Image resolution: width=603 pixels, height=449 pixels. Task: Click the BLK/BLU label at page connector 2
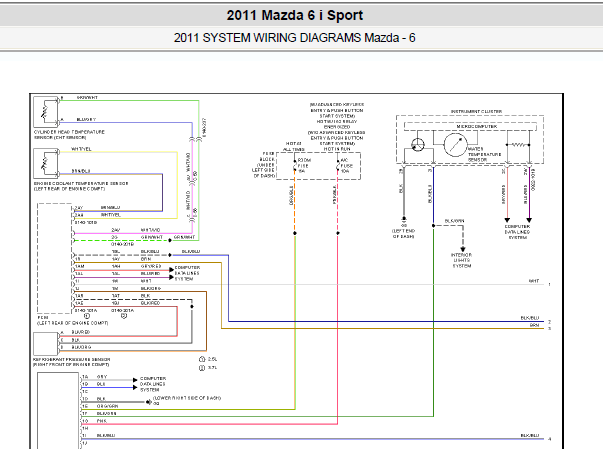530,318
